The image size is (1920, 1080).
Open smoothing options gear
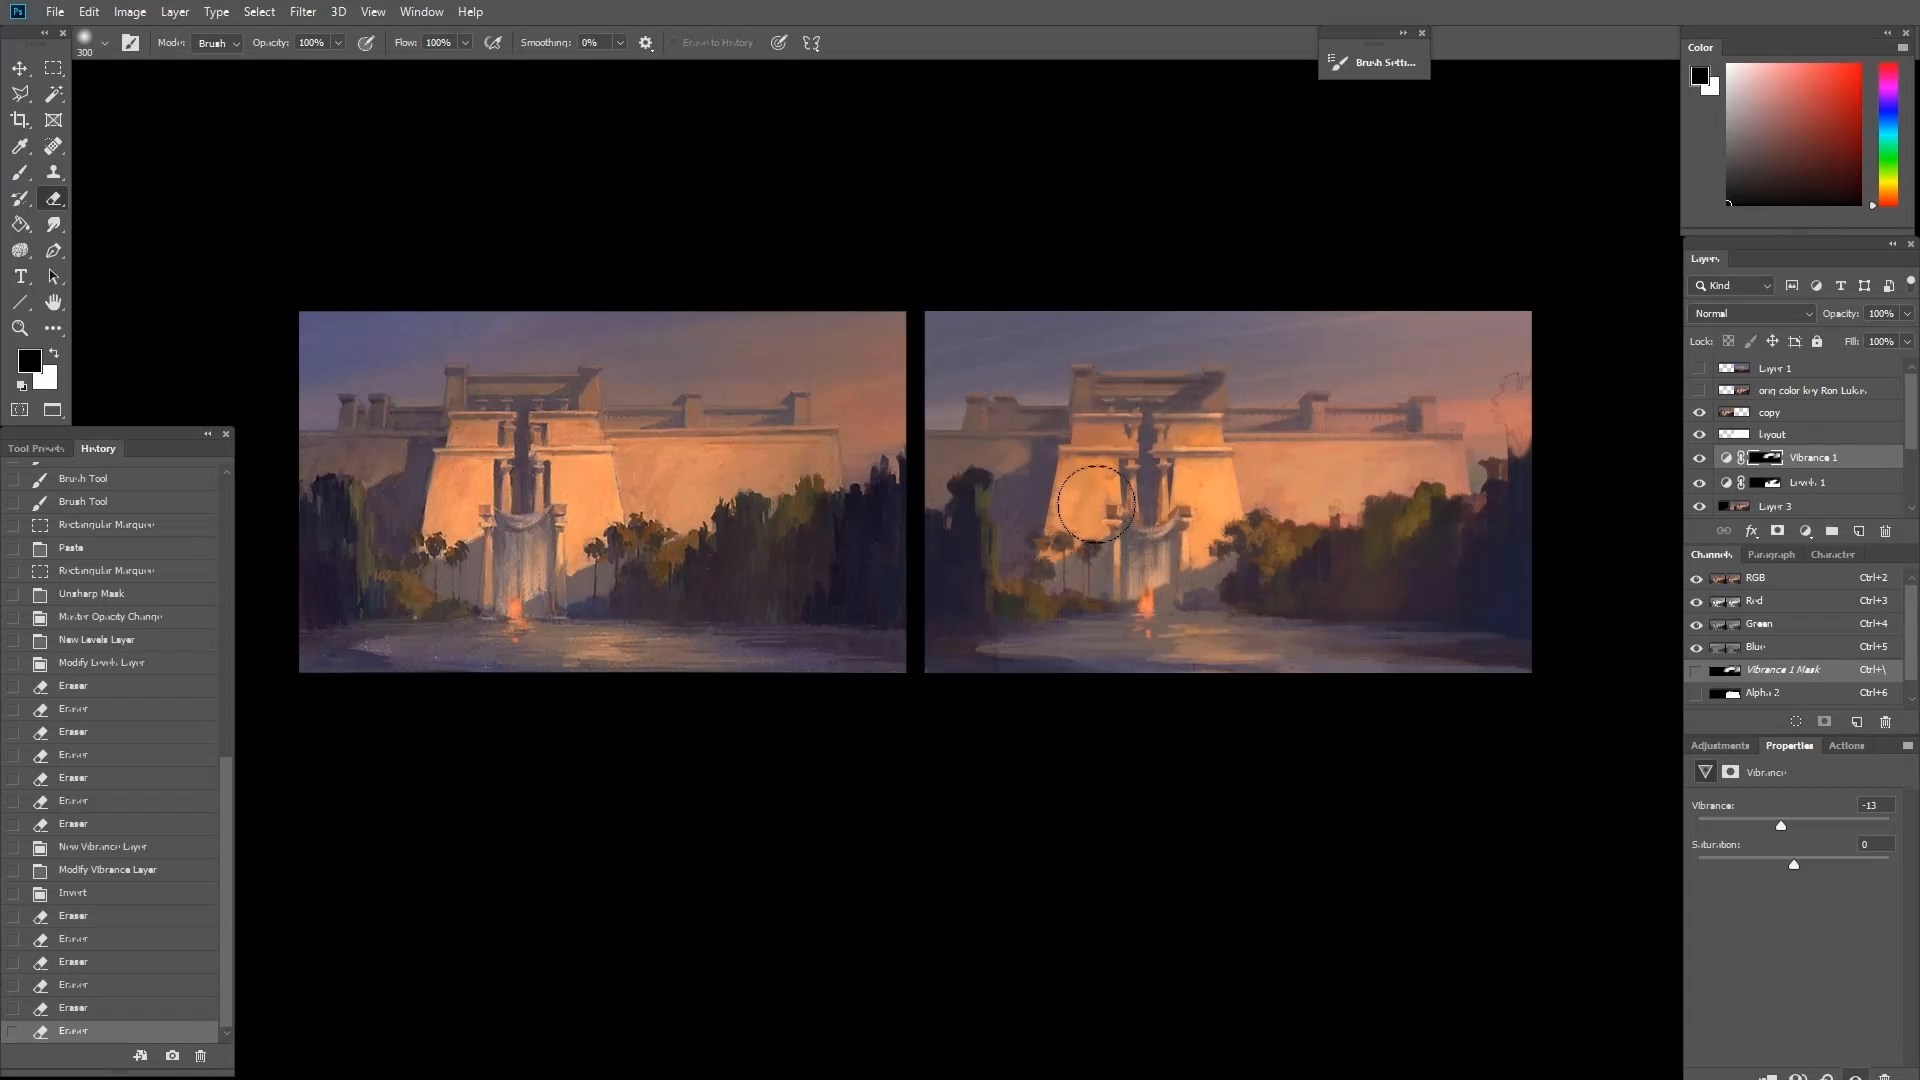click(646, 43)
